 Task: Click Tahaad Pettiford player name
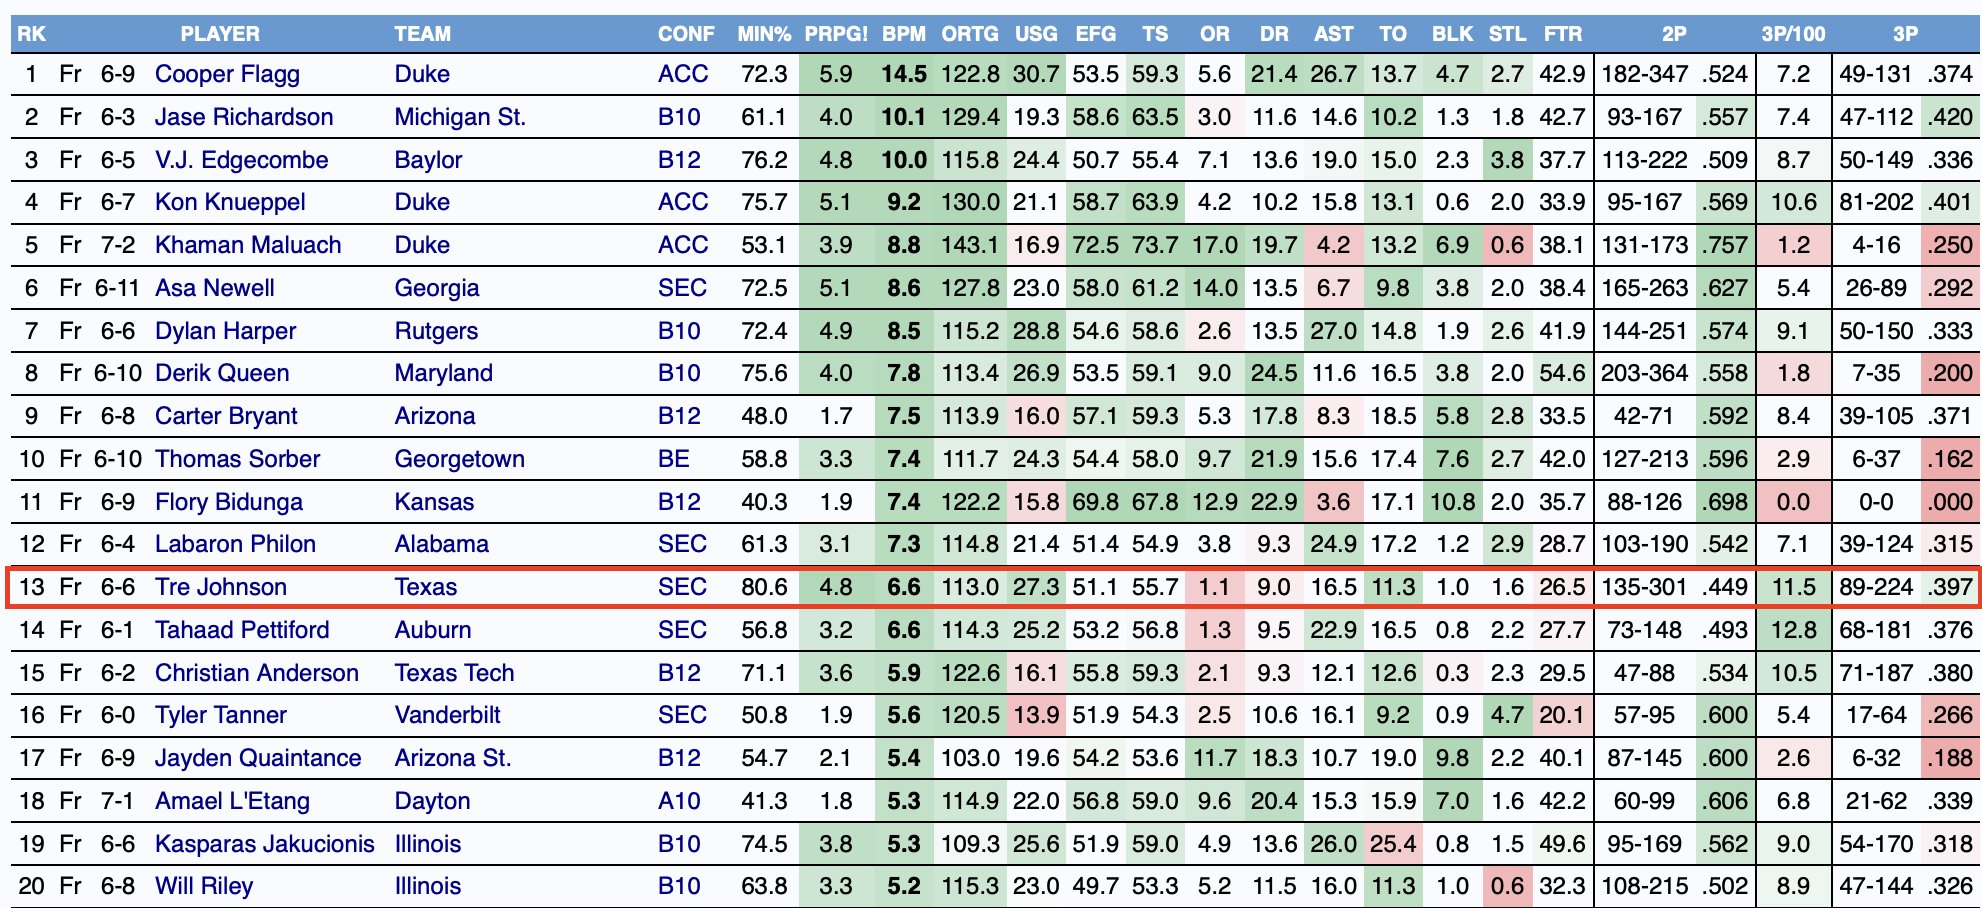click(242, 630)
